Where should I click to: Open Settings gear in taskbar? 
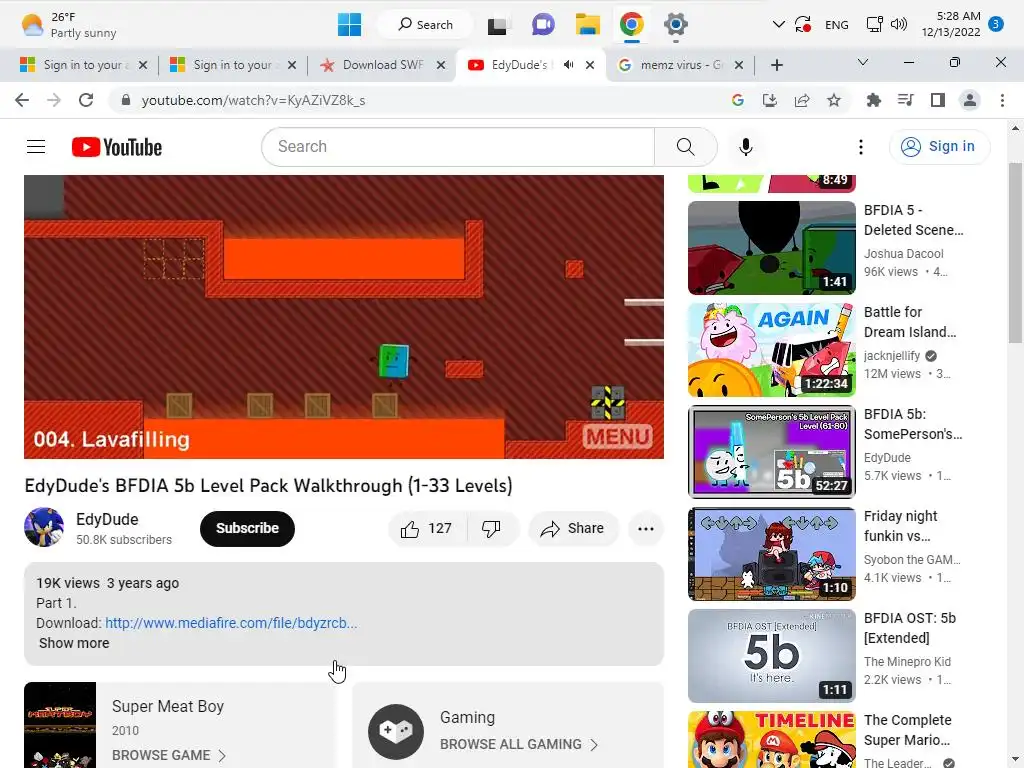[676, 25]
